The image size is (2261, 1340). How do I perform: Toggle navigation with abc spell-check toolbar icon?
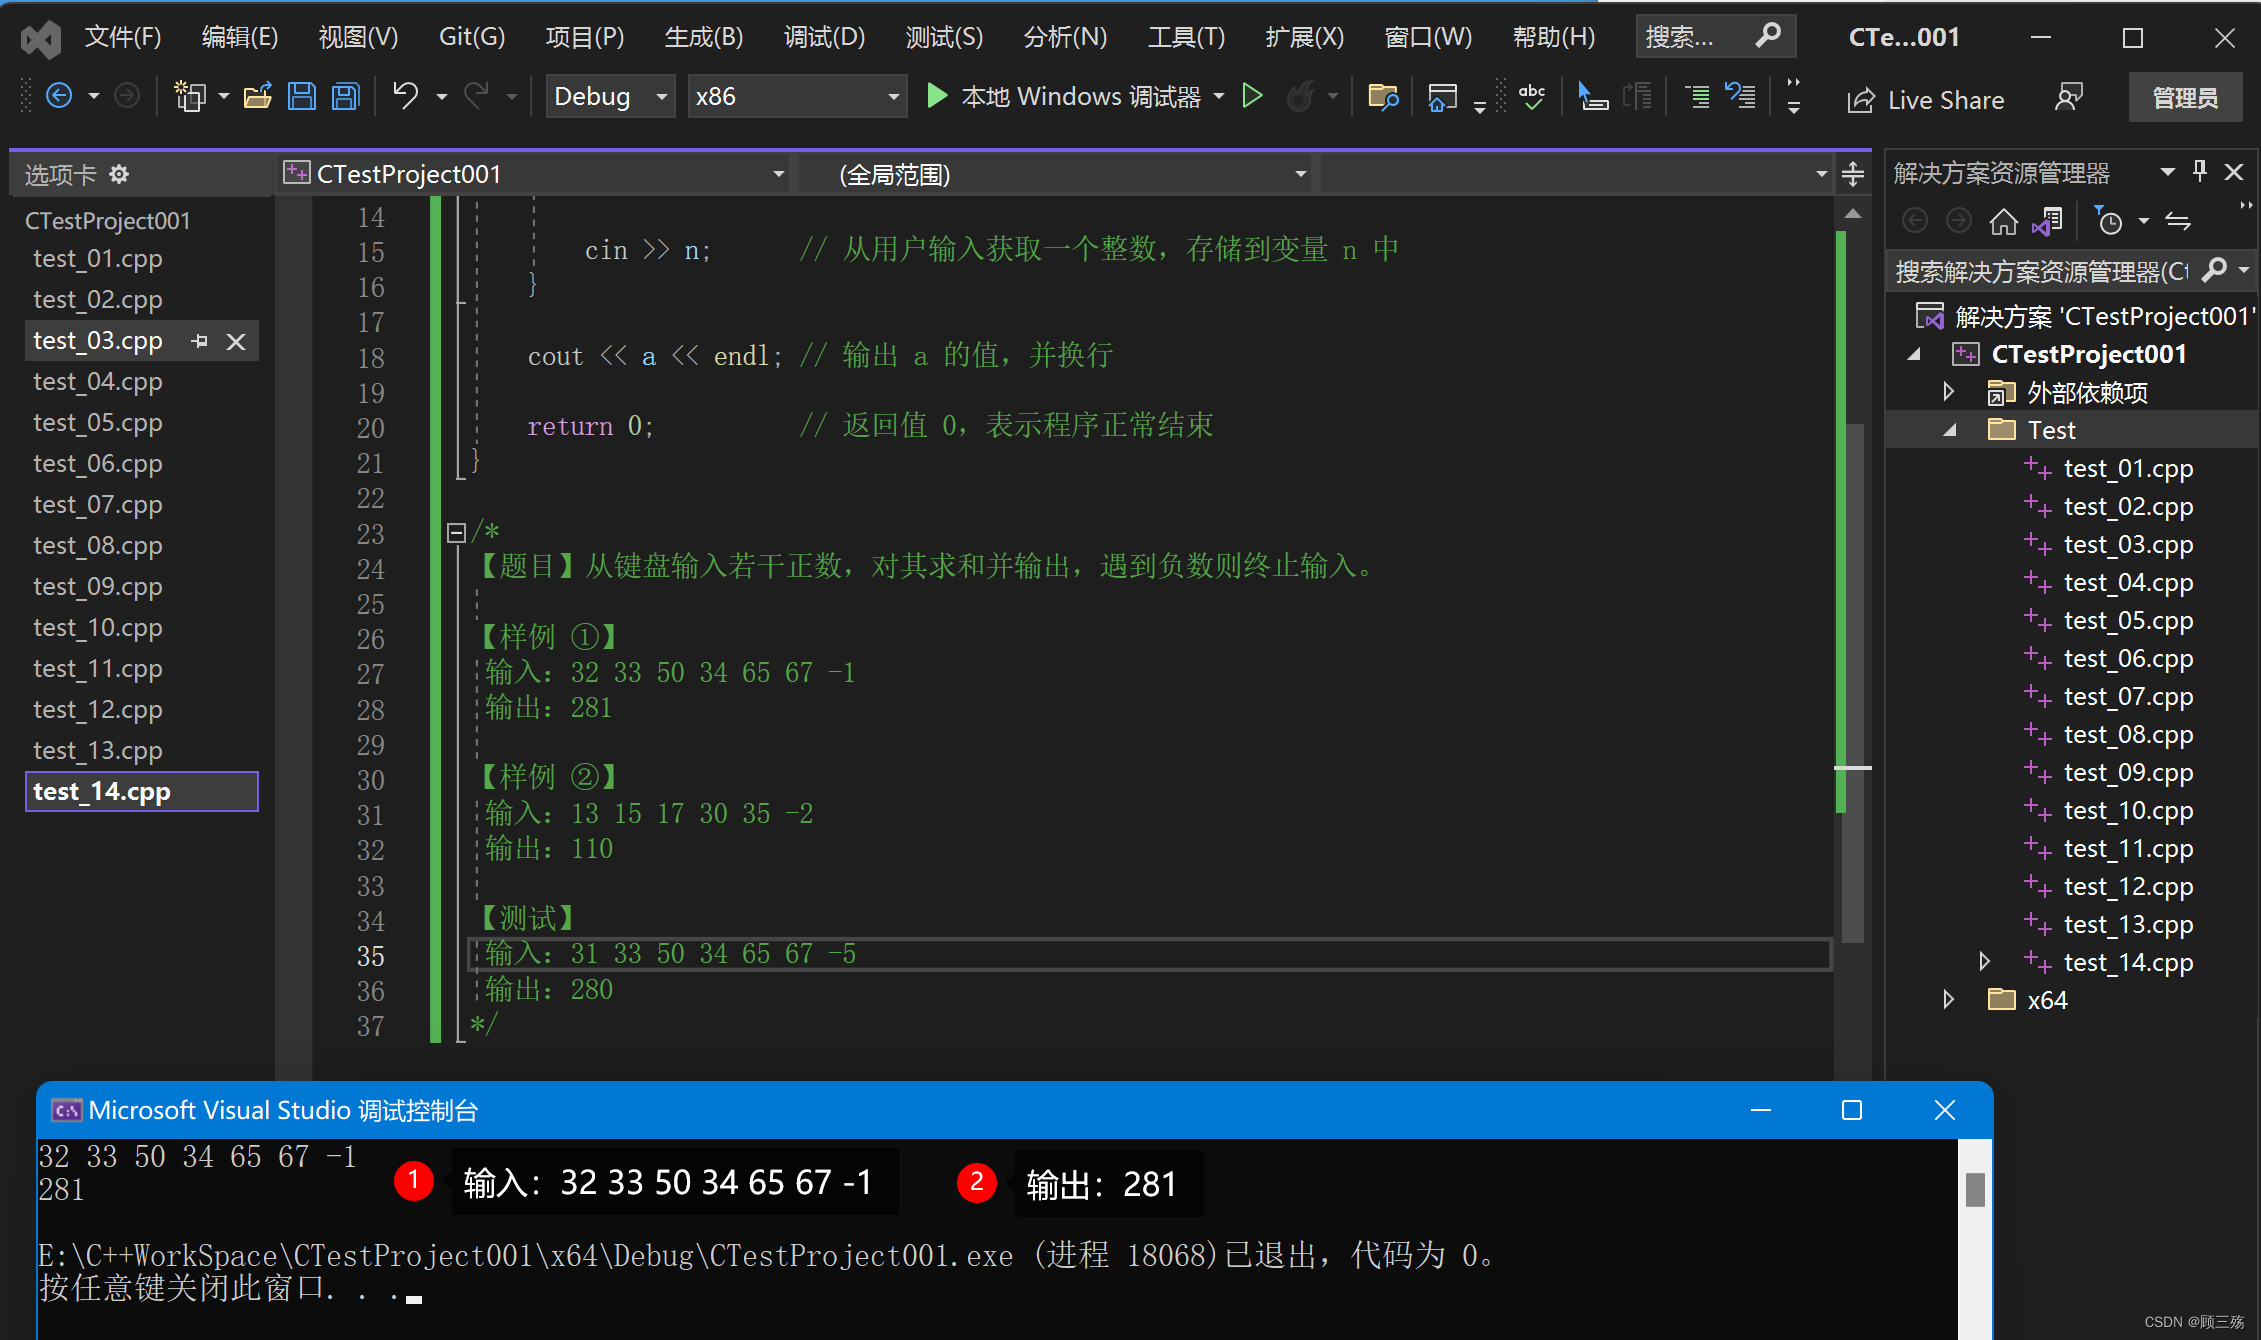pyautogui.click(x=1532, y=95)
